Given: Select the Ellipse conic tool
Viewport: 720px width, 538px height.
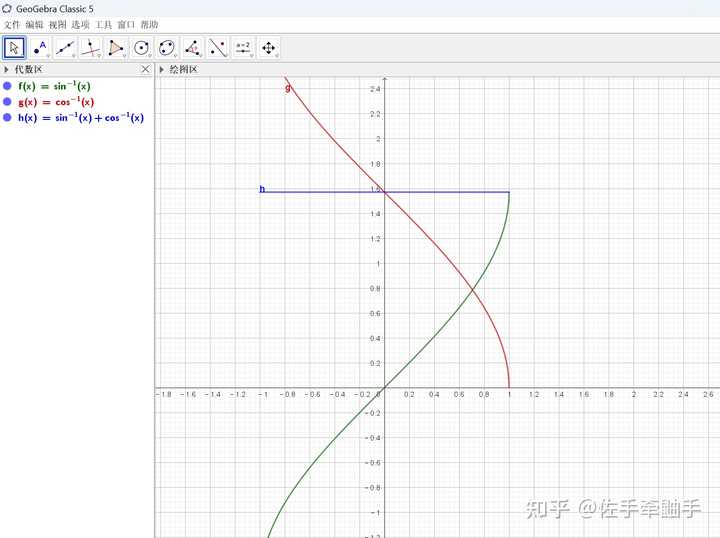Looking at the screenshot, I should click(167, 48).
